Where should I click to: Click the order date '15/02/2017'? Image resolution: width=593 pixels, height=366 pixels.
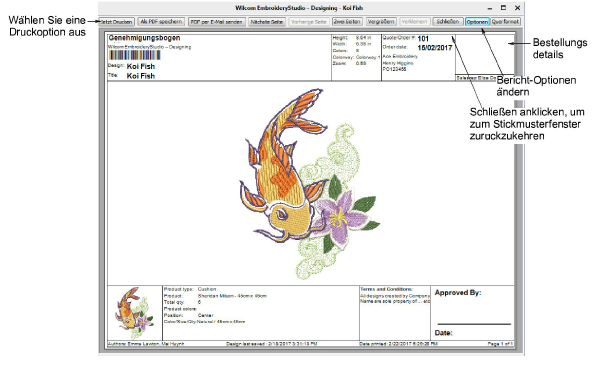tap(435, 48)
